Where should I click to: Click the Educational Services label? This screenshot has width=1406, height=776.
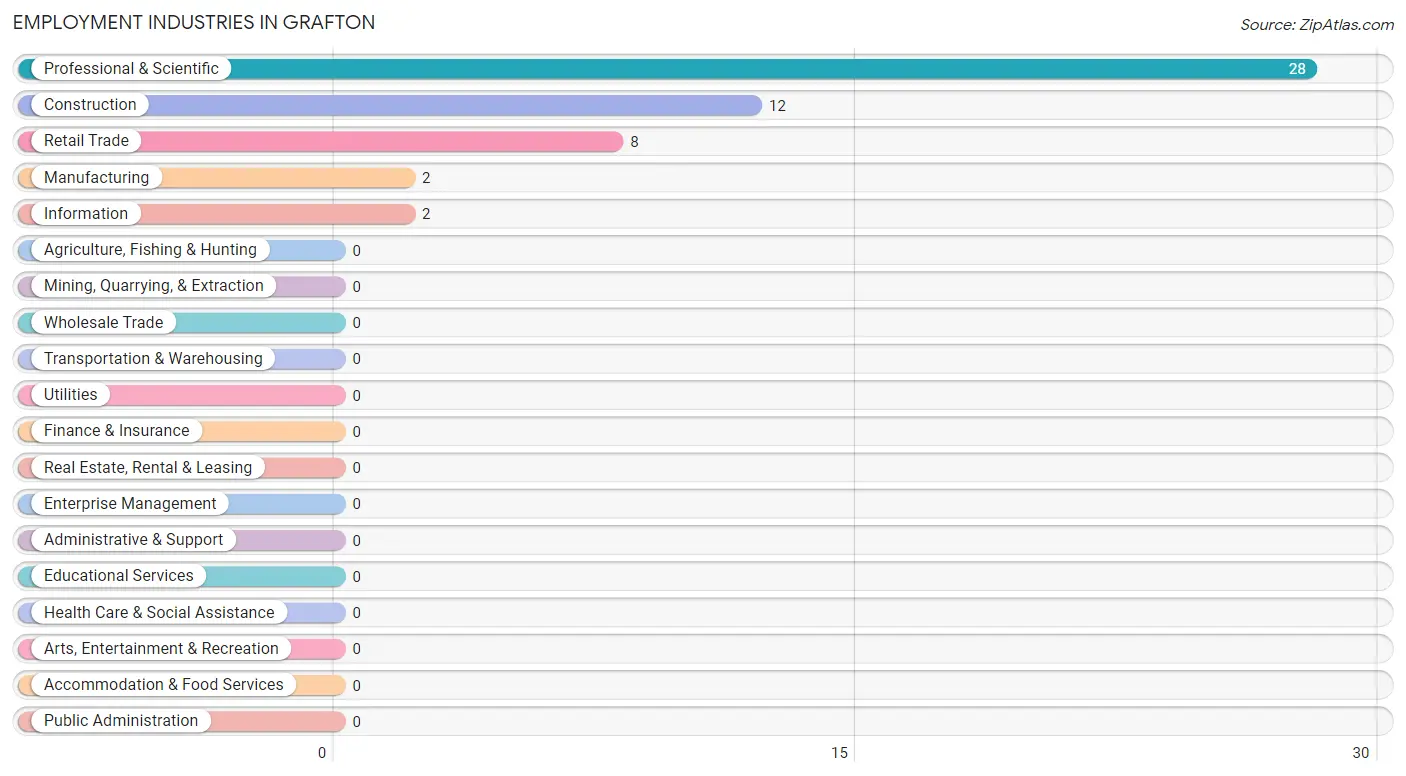click(119, 576)
